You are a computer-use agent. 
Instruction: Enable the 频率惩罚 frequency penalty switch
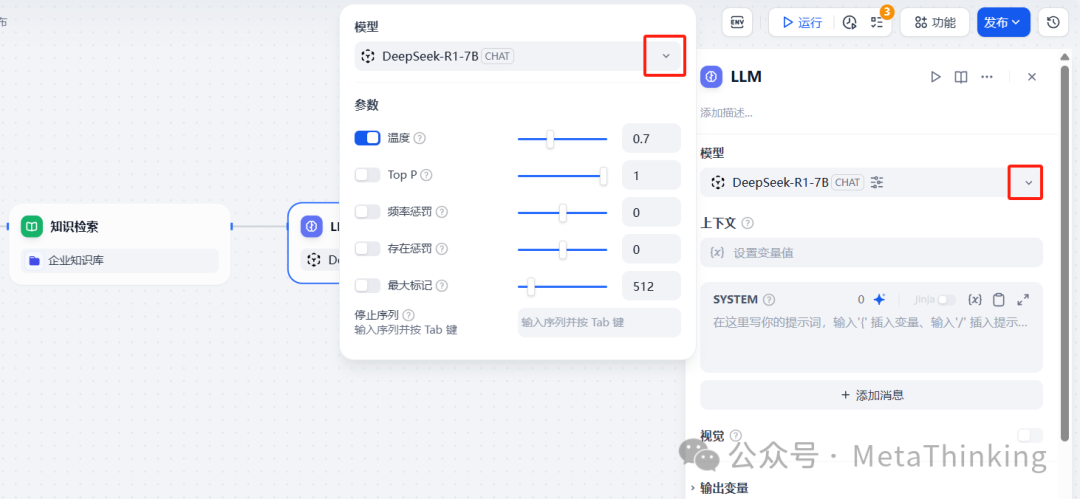367,212
